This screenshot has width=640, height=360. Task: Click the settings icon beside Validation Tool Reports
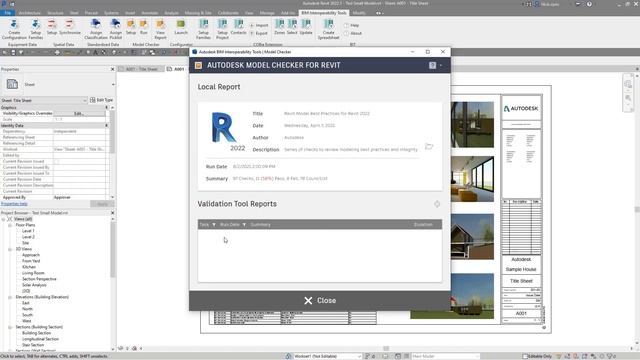(x=437, y=204)
